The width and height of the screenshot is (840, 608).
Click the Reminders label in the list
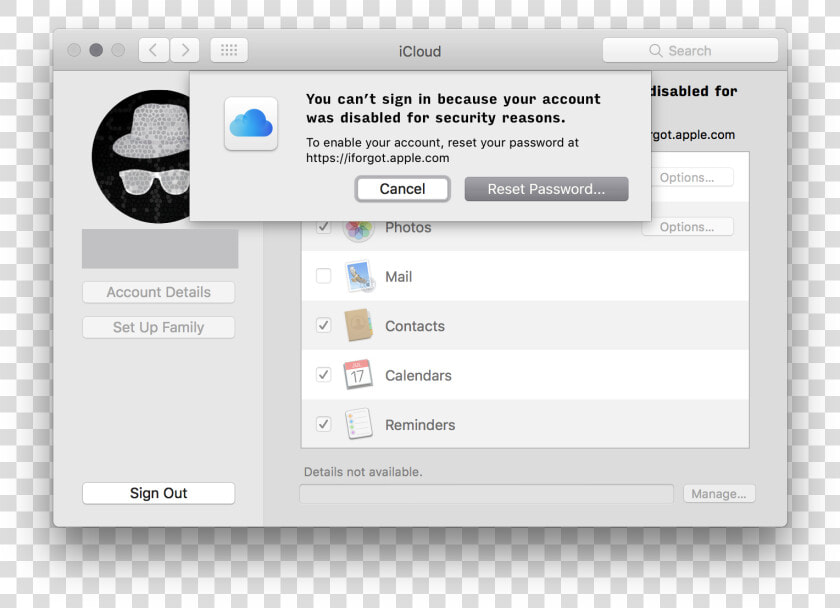coord(421,425)
